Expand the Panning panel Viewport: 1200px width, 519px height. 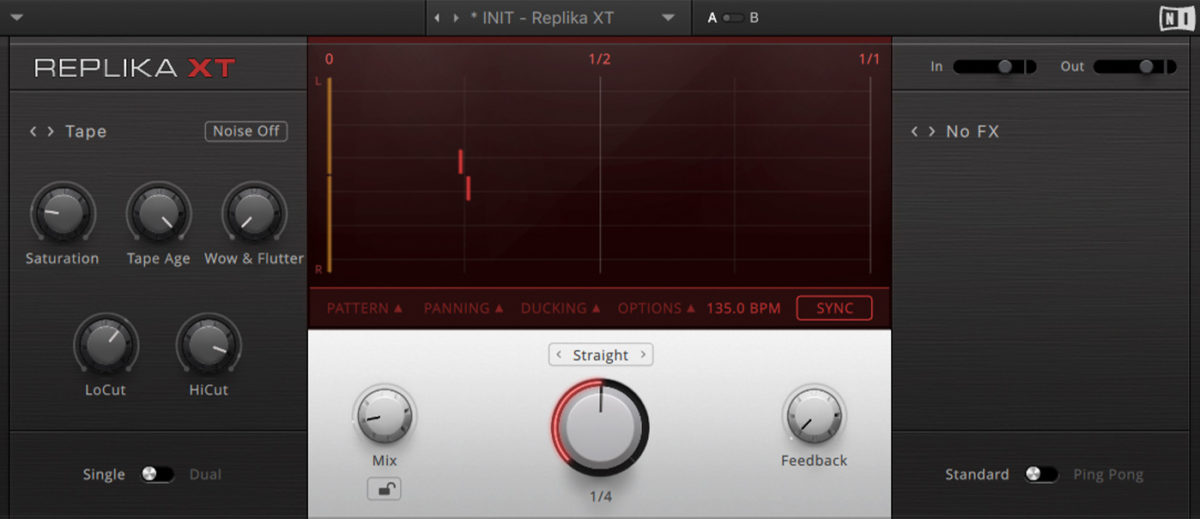pyautogui.click(x=463, y=308)
